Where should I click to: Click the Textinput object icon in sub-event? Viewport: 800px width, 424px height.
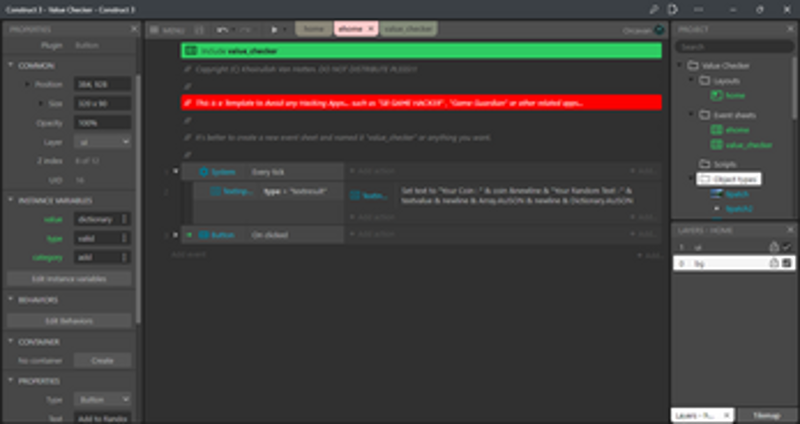coord(216,191)
